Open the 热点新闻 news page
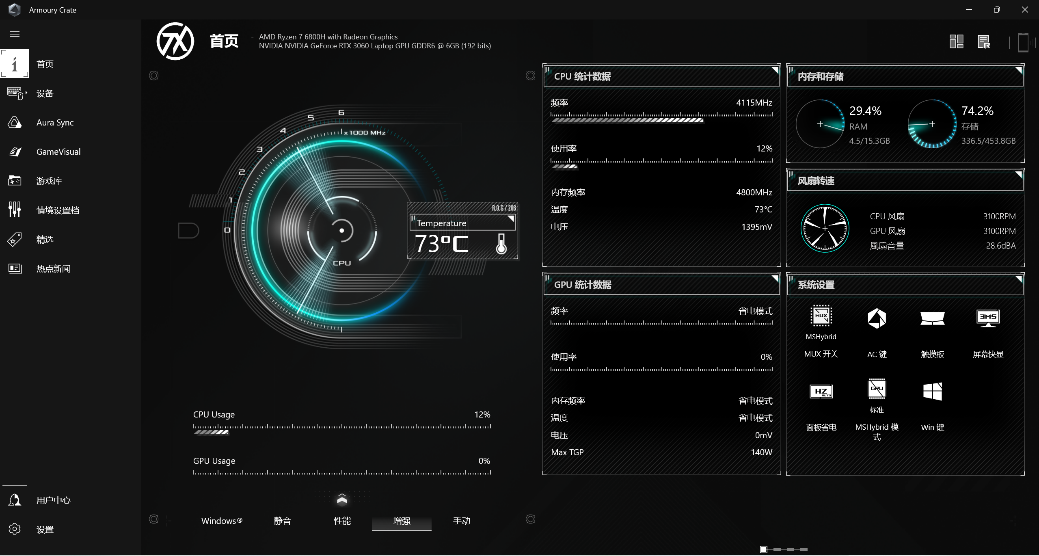This screenshot has width=1039, height=556. click(53, 268)
